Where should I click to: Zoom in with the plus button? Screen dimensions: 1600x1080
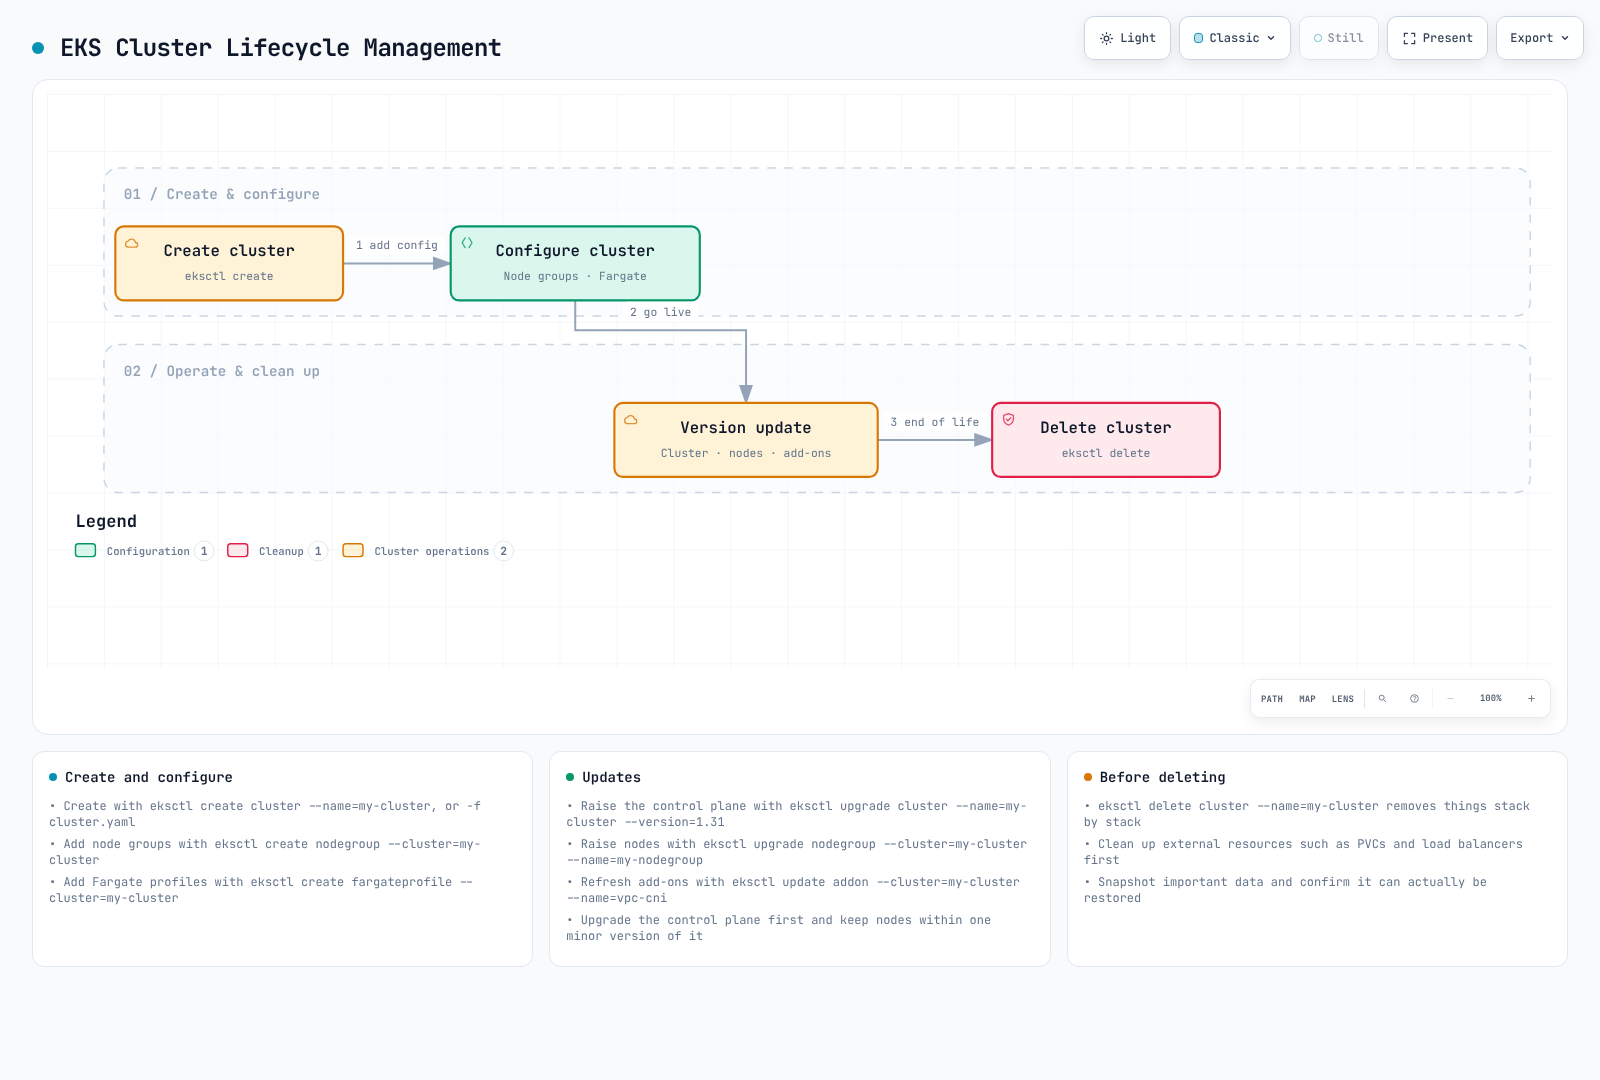(x=1531, y=699)
